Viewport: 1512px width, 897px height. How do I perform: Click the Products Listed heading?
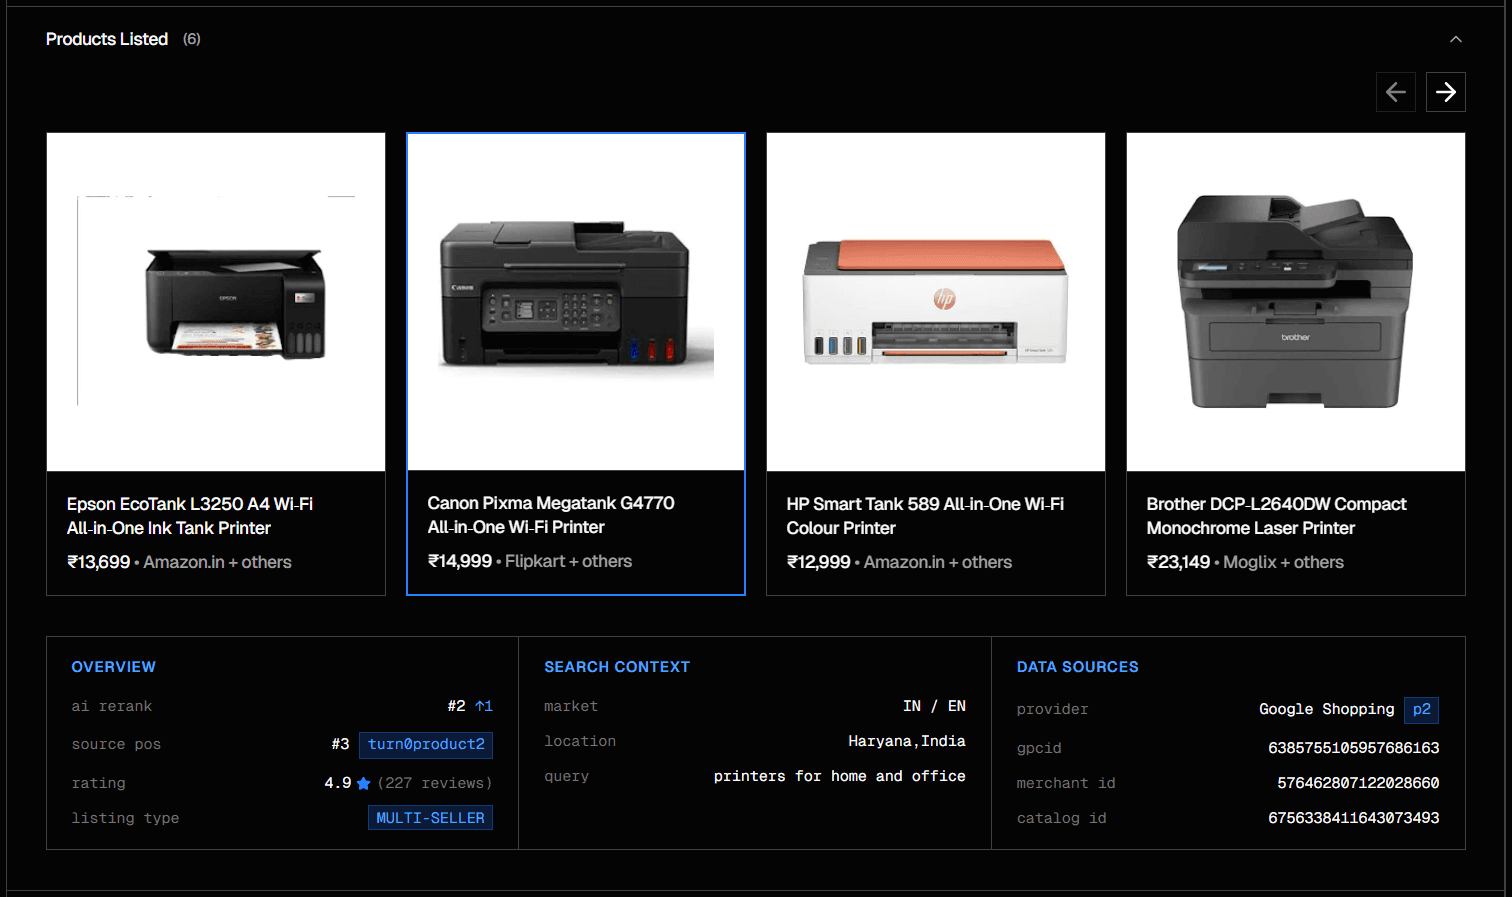coord(107,39)
